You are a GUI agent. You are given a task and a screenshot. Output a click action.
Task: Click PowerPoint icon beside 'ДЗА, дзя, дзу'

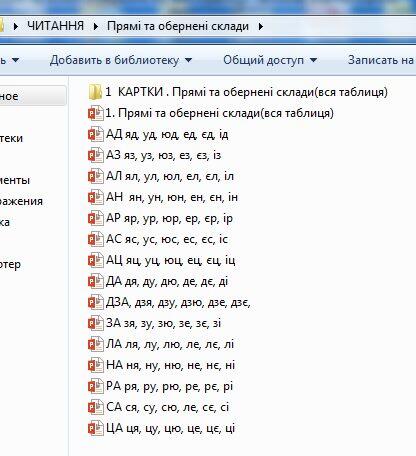(96, 302)
